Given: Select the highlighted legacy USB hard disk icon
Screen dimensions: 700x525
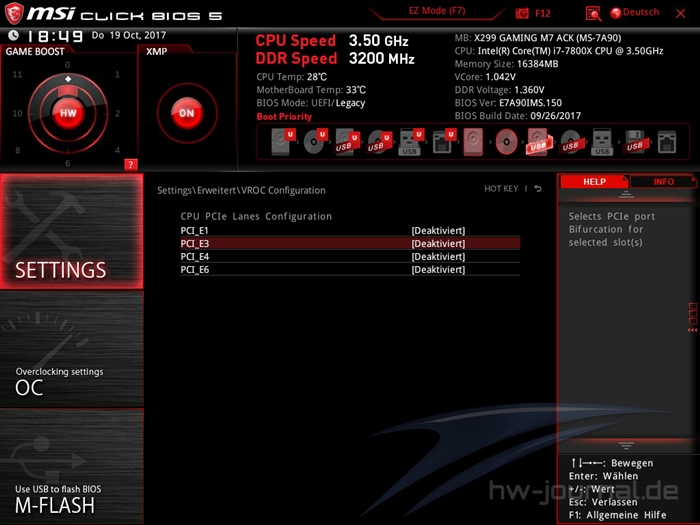Looking at the screenshot, I should click(539, 142).
